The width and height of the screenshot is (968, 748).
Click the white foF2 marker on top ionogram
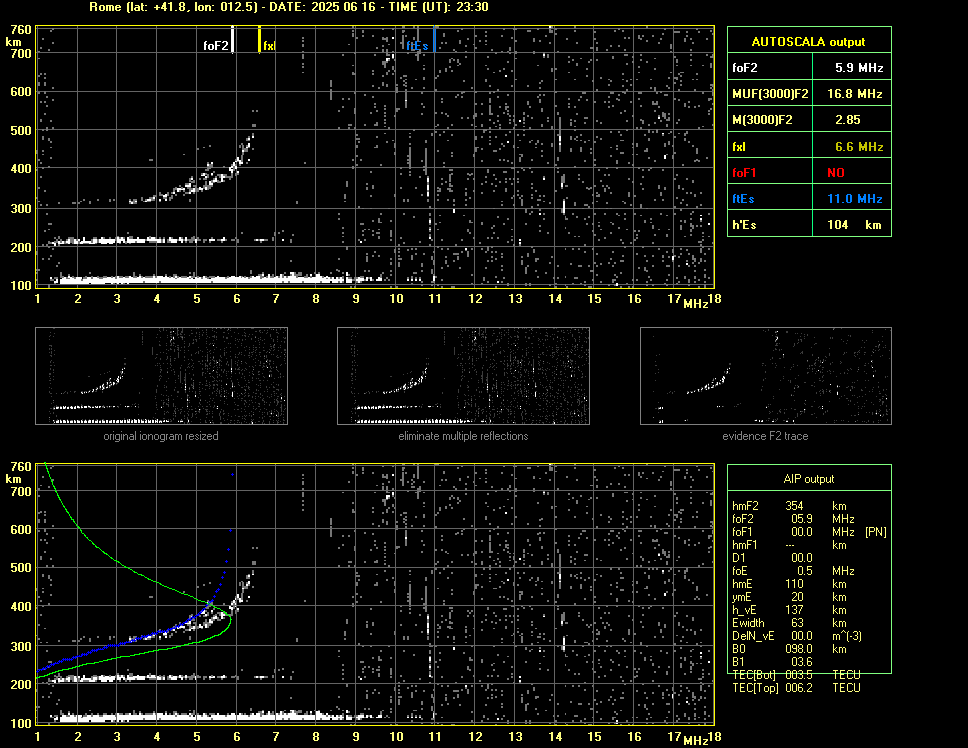point(232,39)
